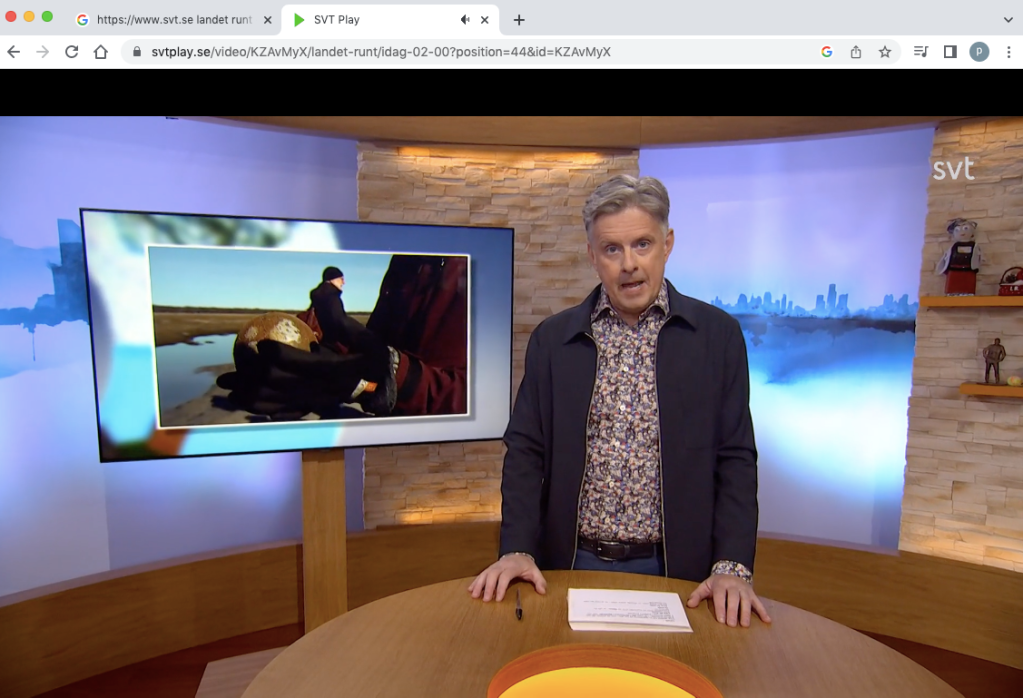Screen dimensions: 1023x698
Task: Switch to the svt.se landet runt tab
Action: [x=170, y=20]
